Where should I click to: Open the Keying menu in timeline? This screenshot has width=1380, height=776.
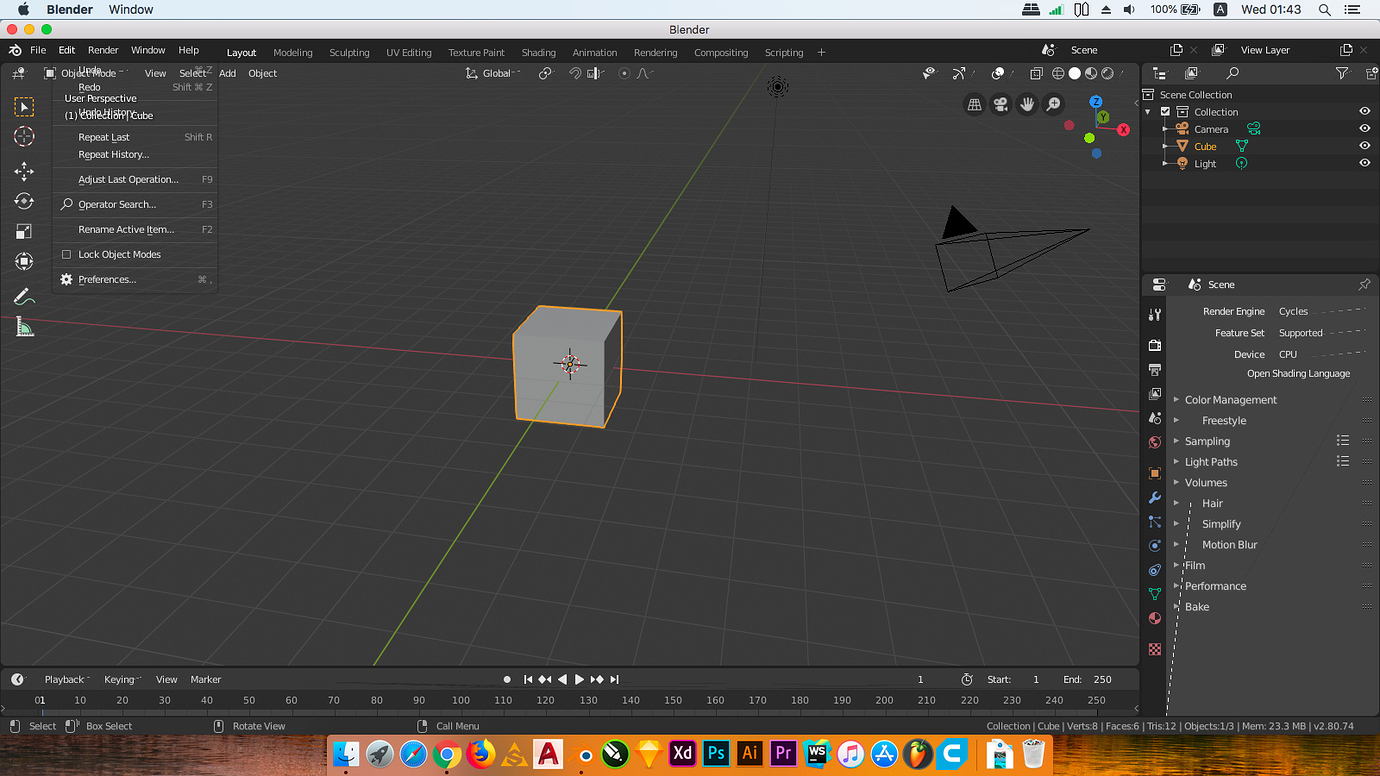(x=121, y=679)
